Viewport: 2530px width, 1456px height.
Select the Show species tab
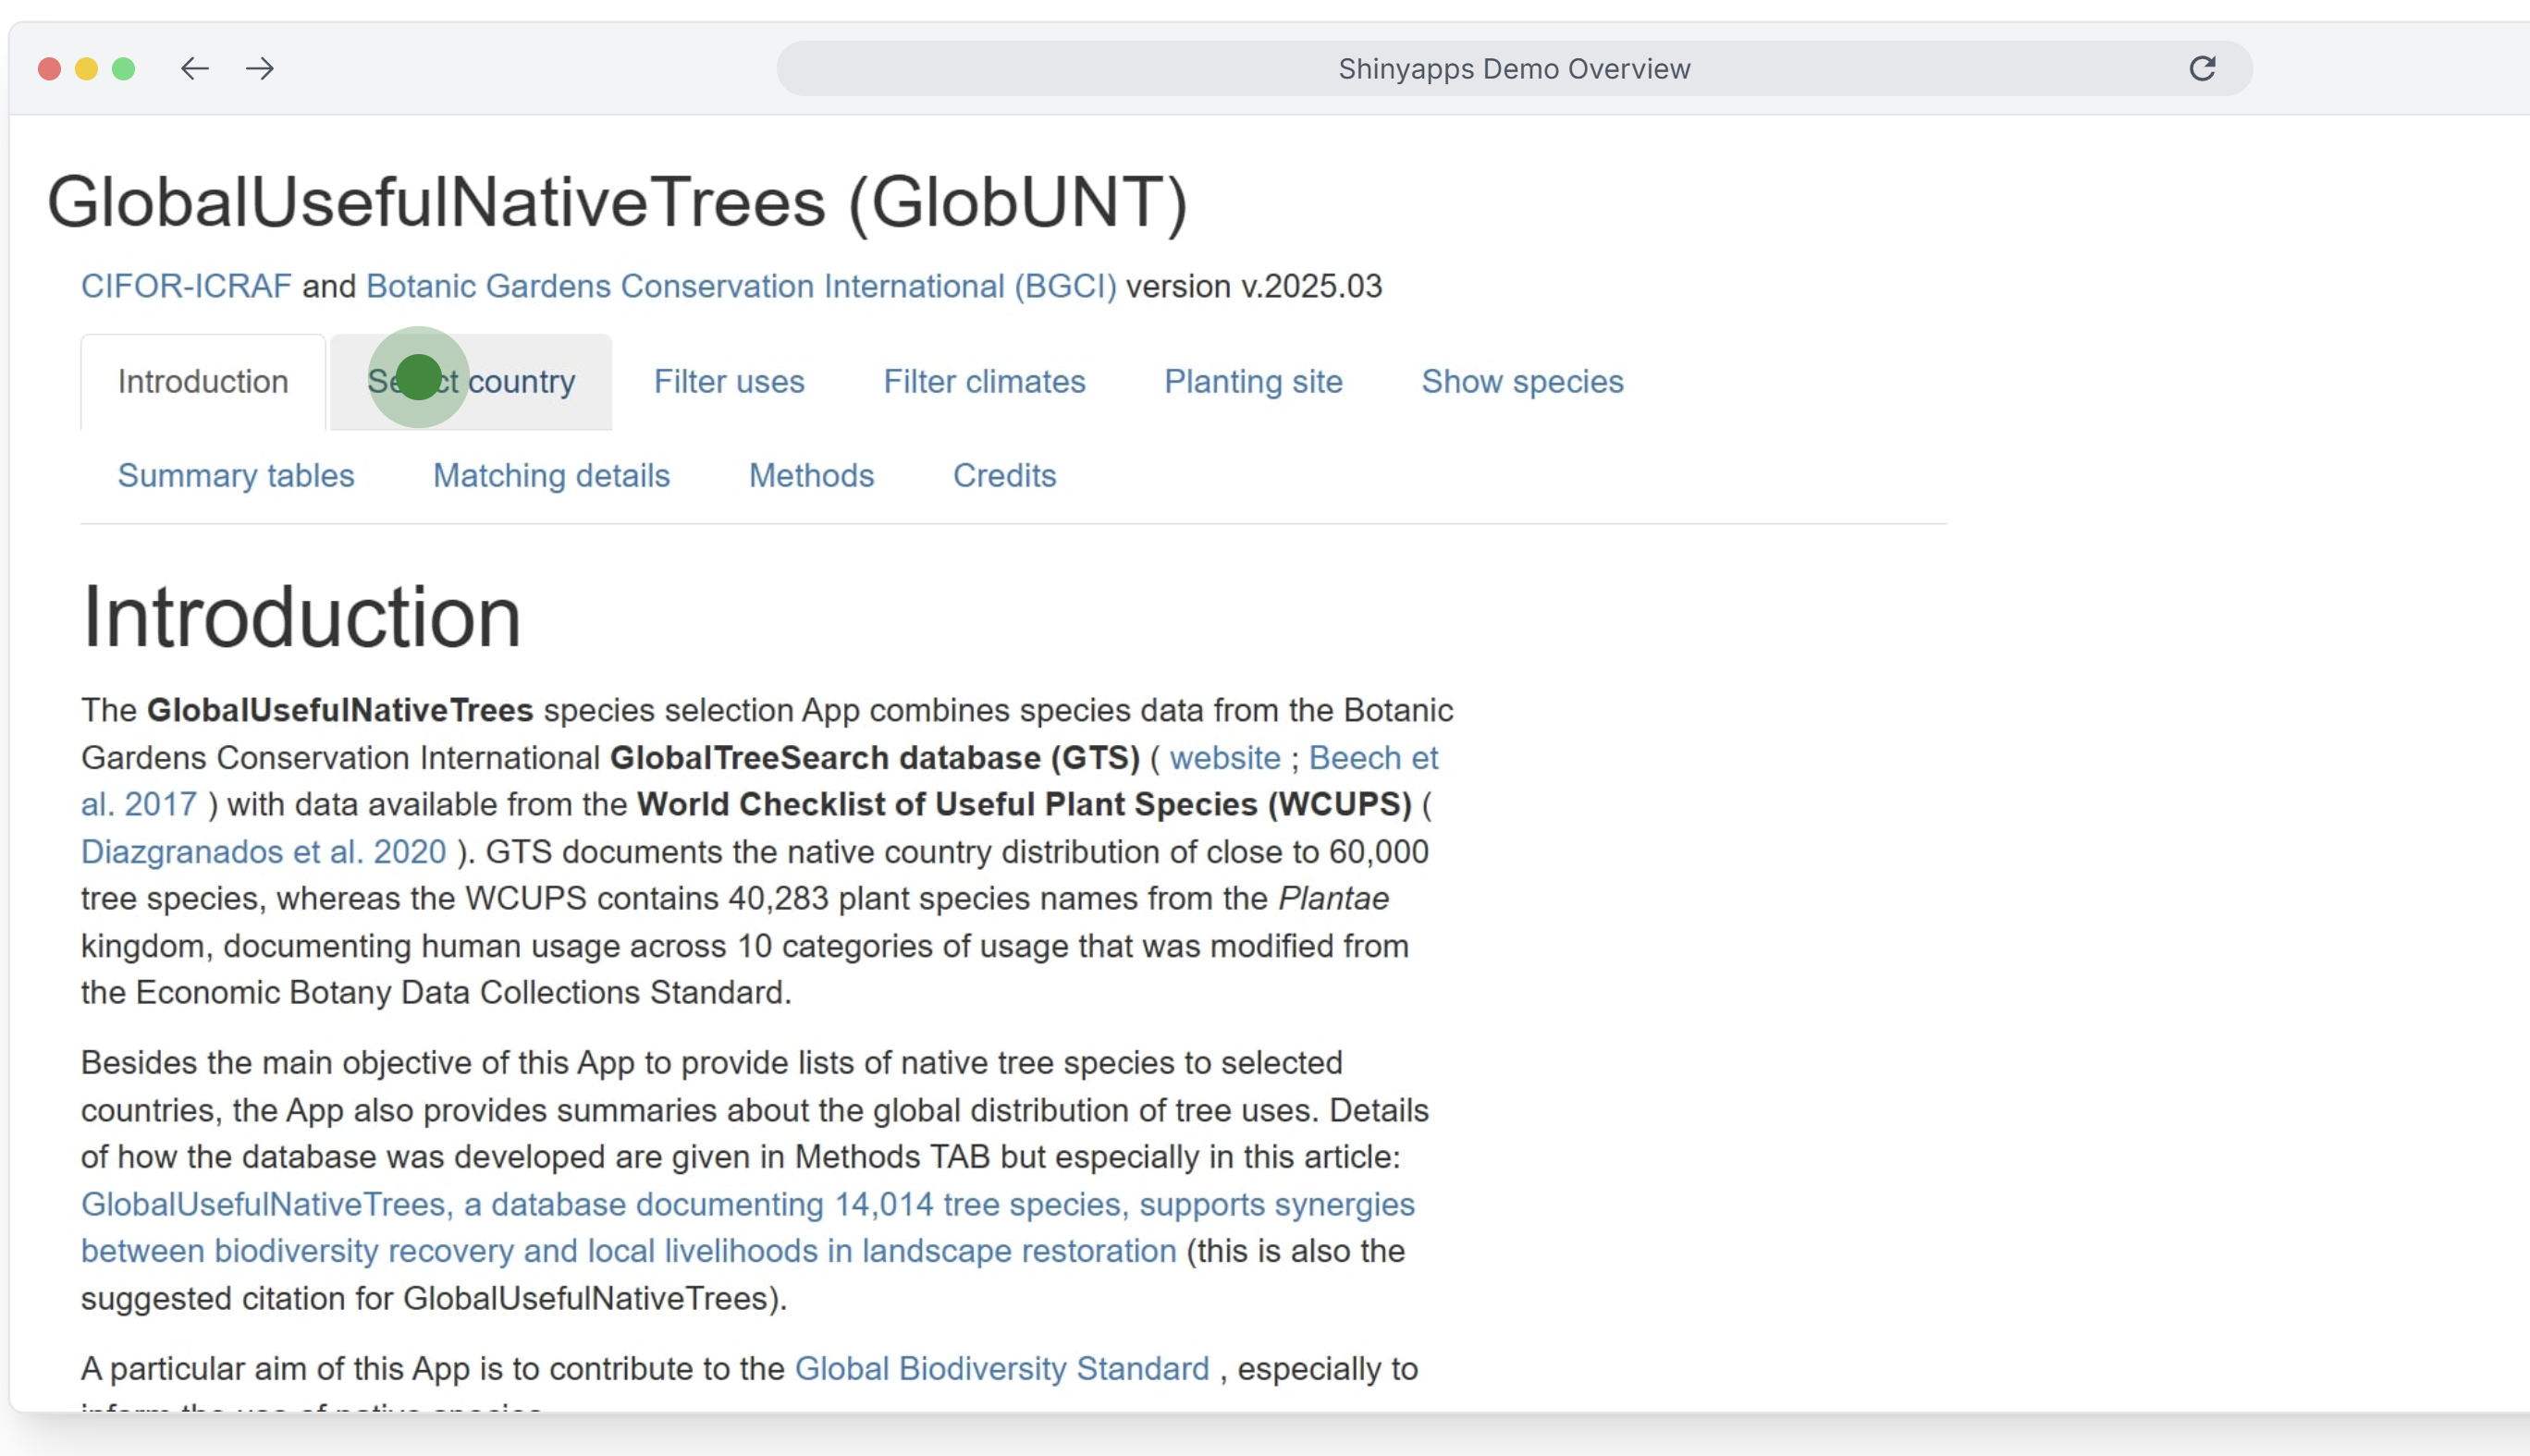click(1522, 382)
